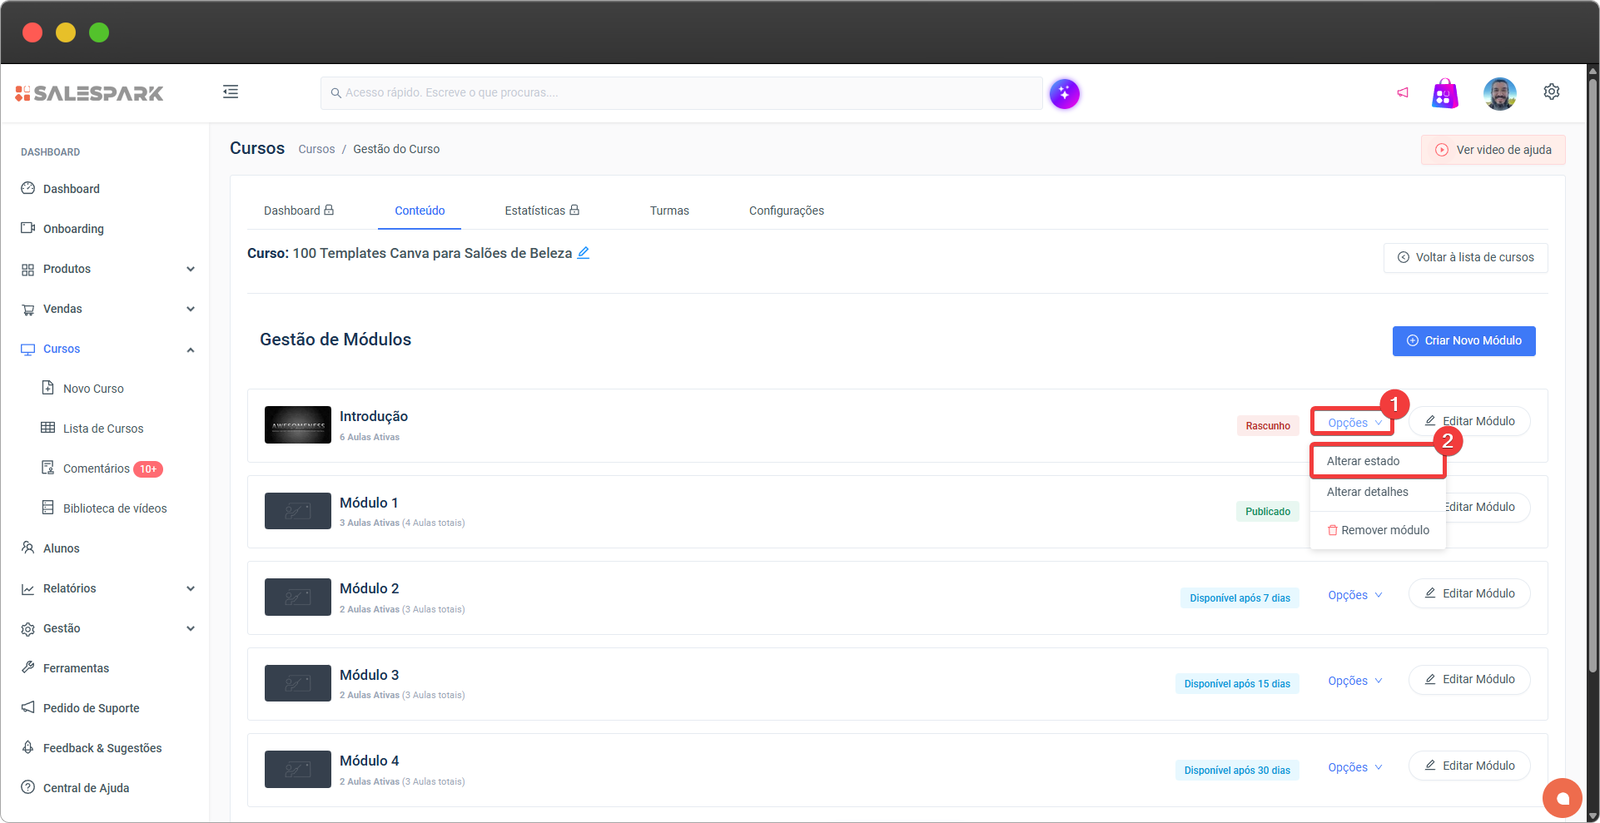Viewport: 1600px width, 823px height.
Task: Click the quick access search field
Action: coord(680,93)
